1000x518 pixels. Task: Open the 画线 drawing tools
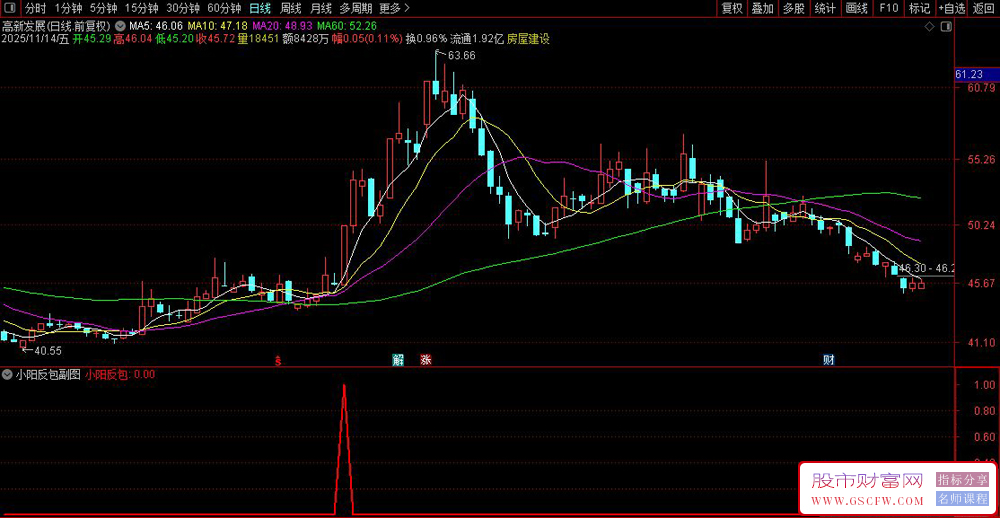point(856,8)
